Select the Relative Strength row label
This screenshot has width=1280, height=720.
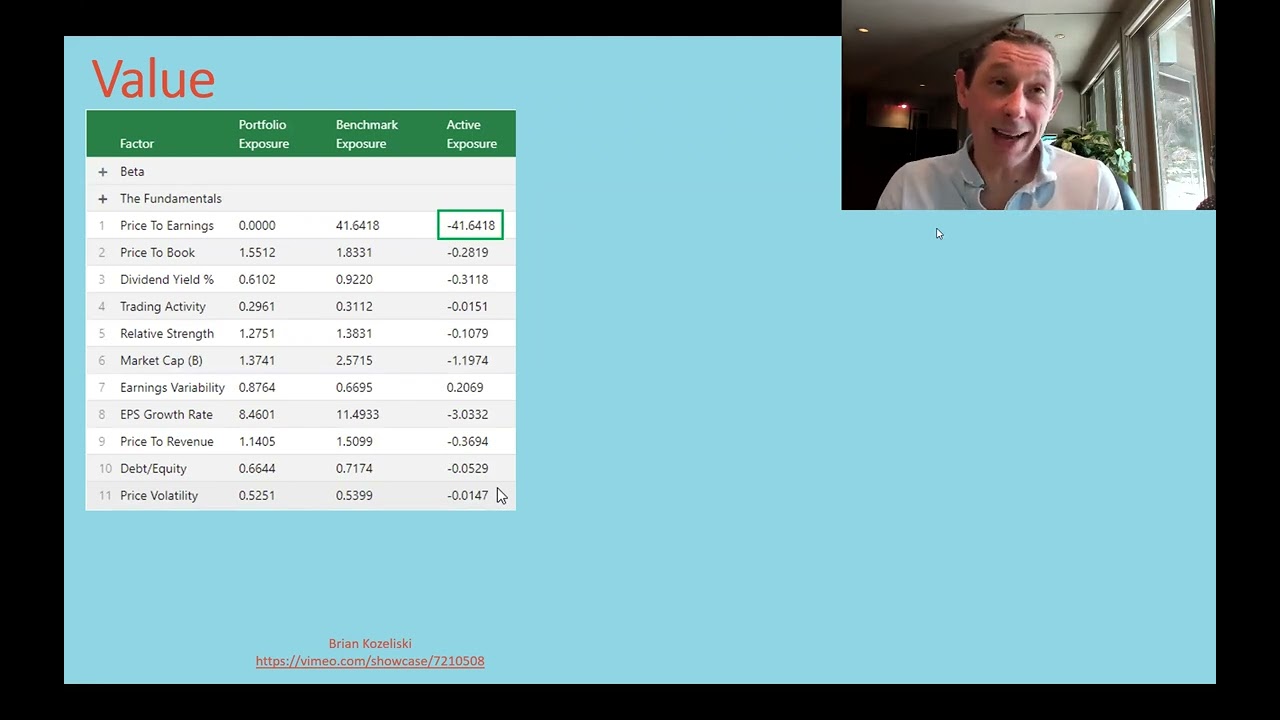167,334
